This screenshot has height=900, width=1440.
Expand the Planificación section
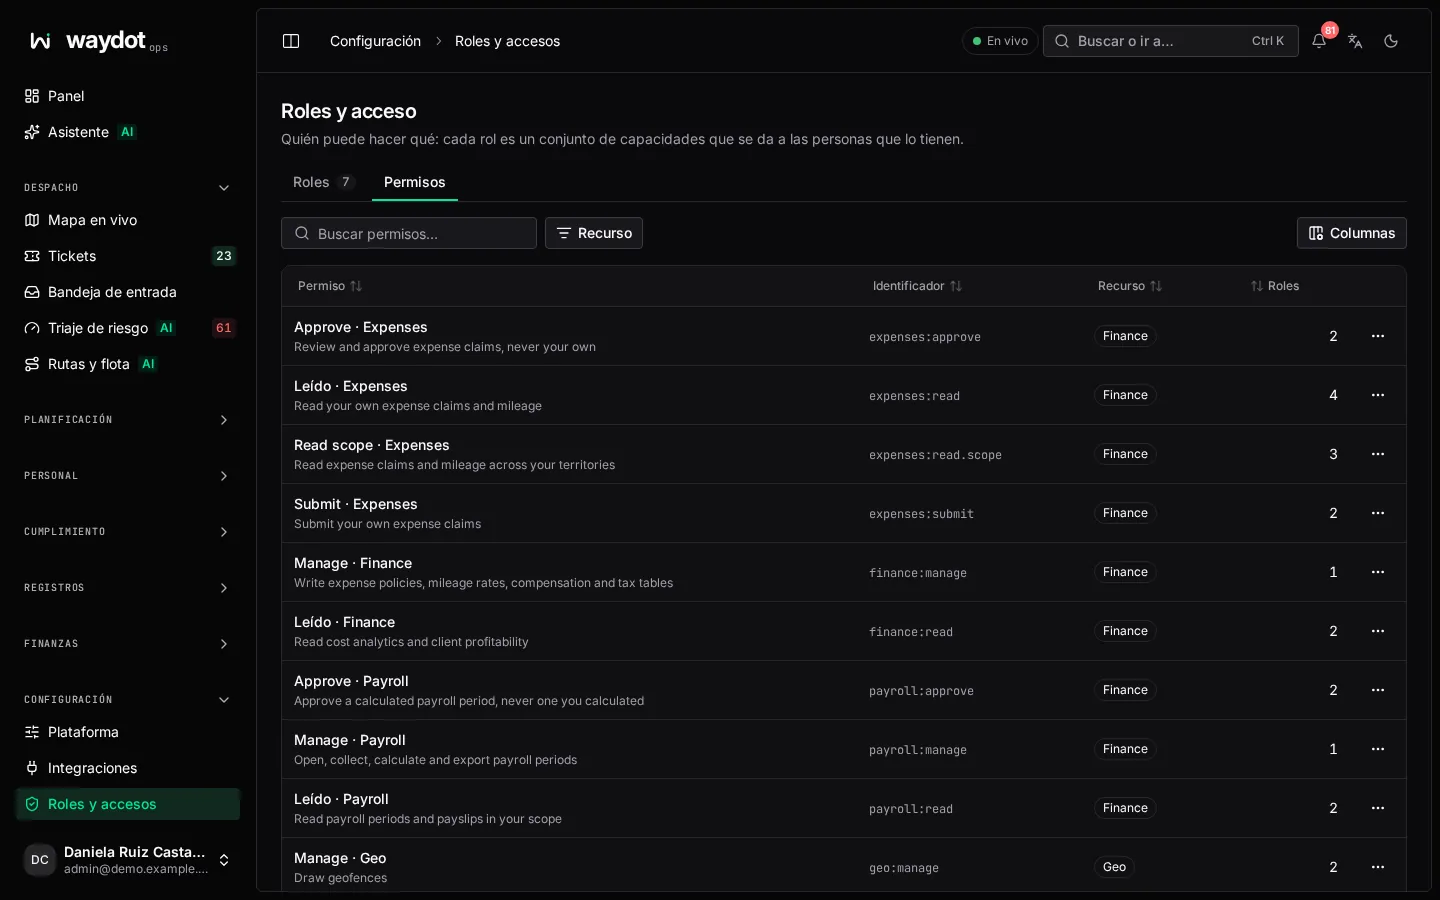[x=128, y=420]
